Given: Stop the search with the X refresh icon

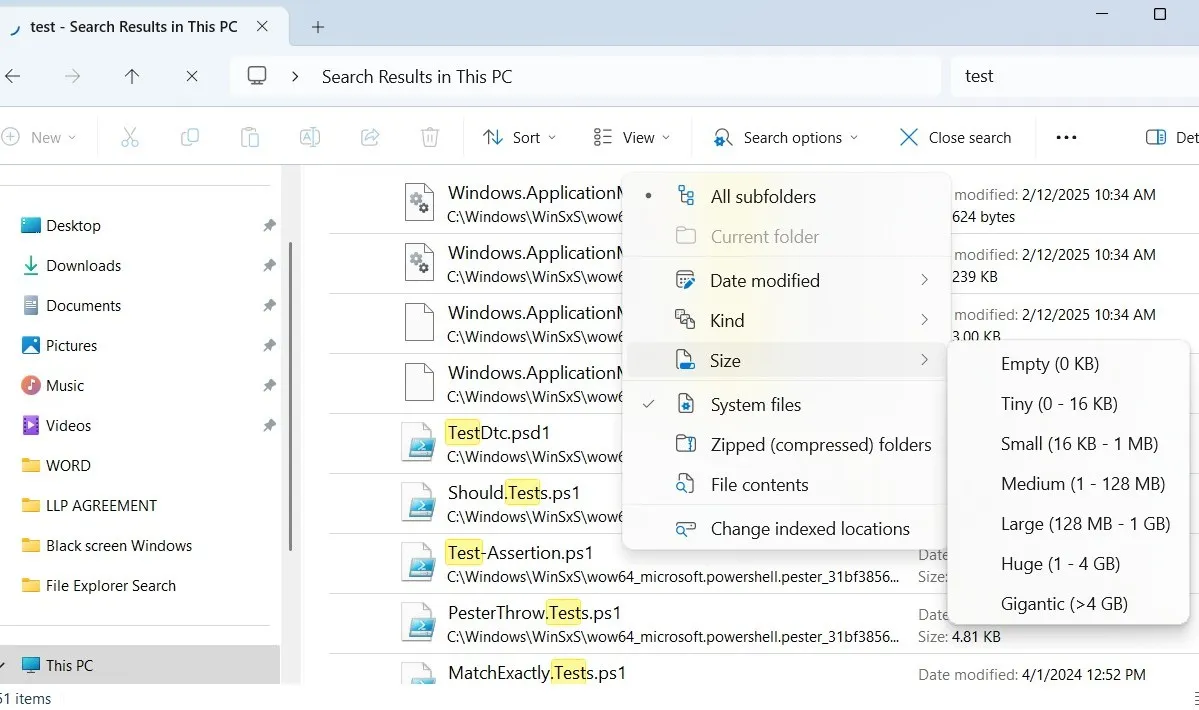Looking at the screenshot, I should 191,76.
